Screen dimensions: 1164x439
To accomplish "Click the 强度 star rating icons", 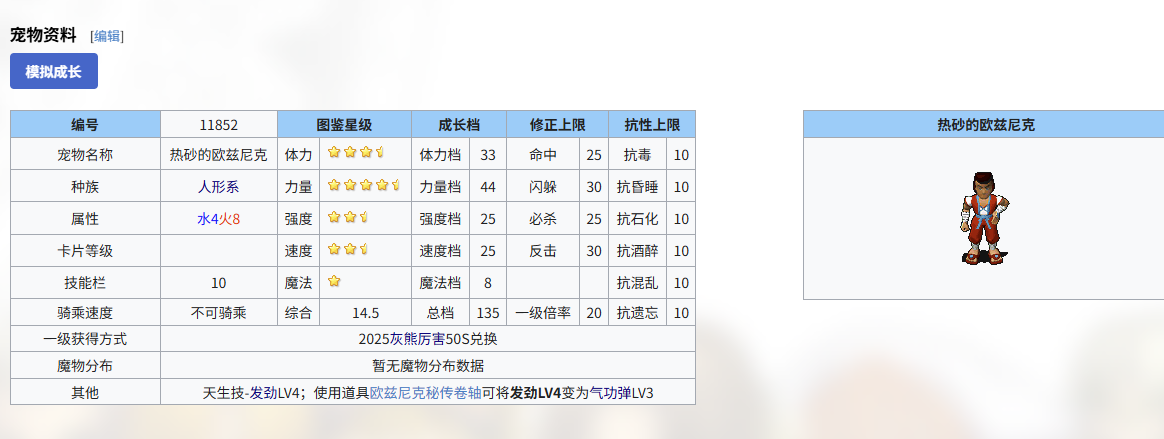I will click(x=348, y=217).
